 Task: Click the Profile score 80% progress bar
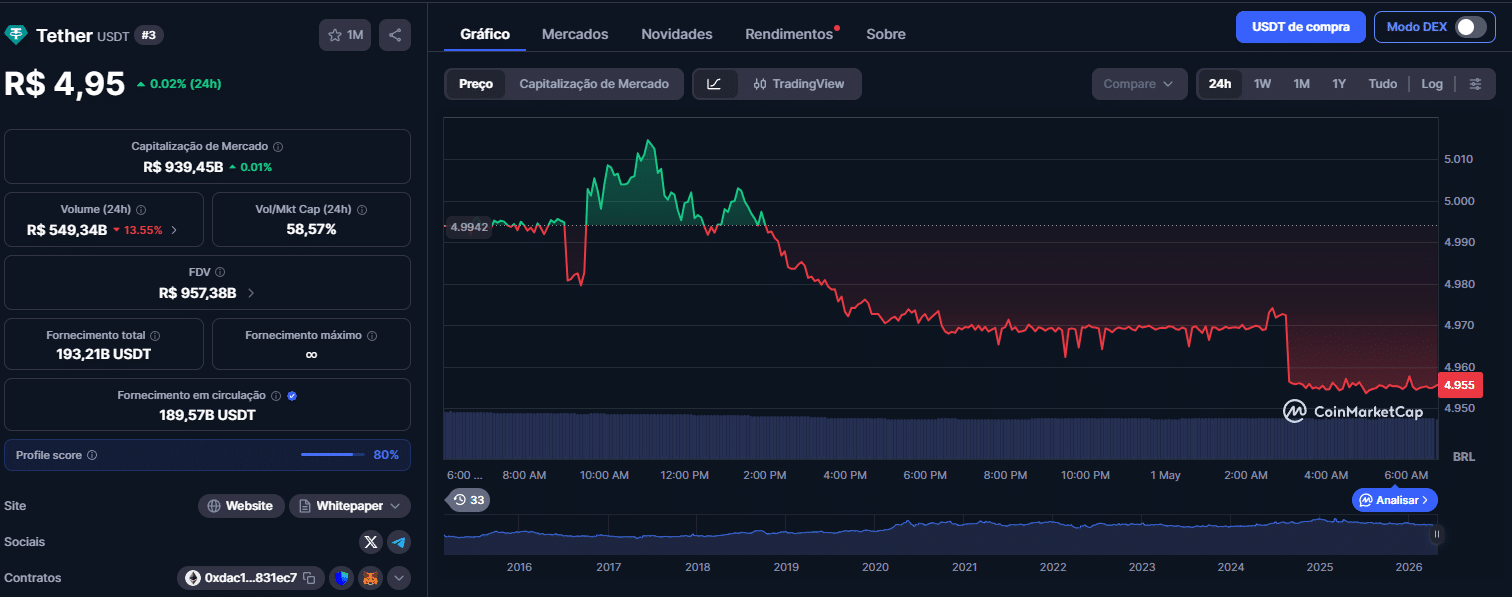point(334,455)
